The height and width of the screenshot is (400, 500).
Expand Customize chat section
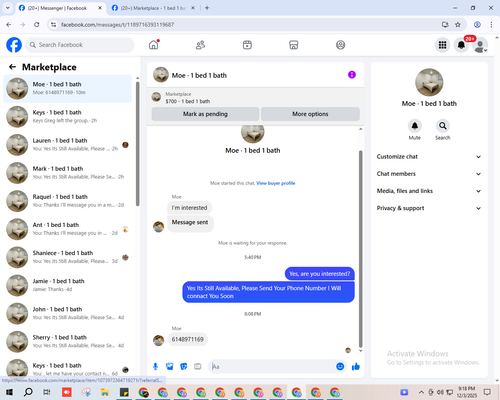coord(429,157)
